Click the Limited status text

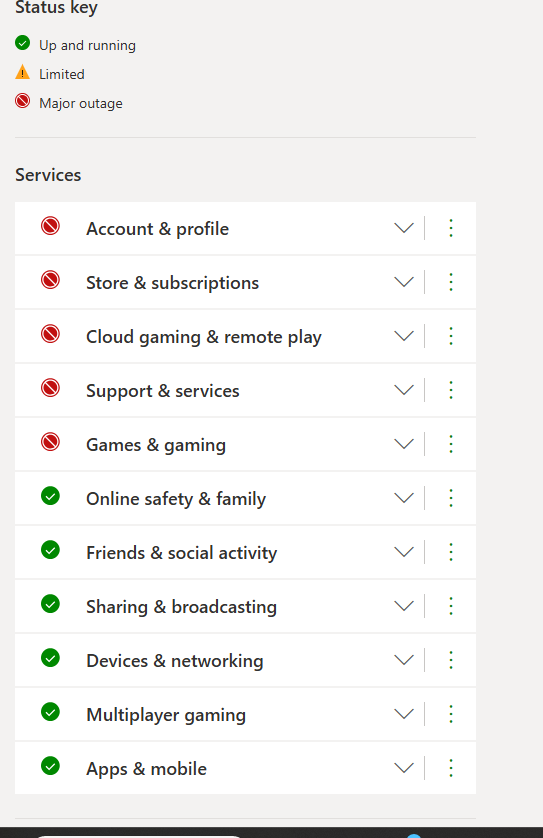tap(62, 74)
